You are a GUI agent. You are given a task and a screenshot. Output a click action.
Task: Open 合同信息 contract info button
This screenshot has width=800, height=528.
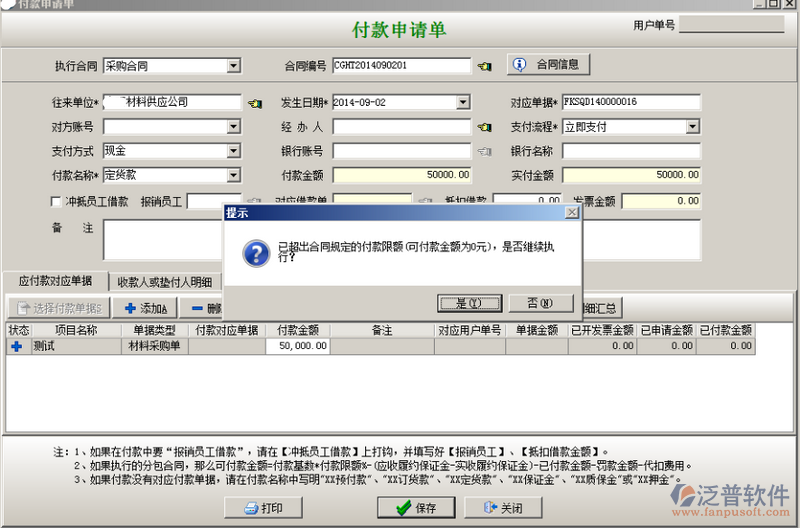point(548,65)
